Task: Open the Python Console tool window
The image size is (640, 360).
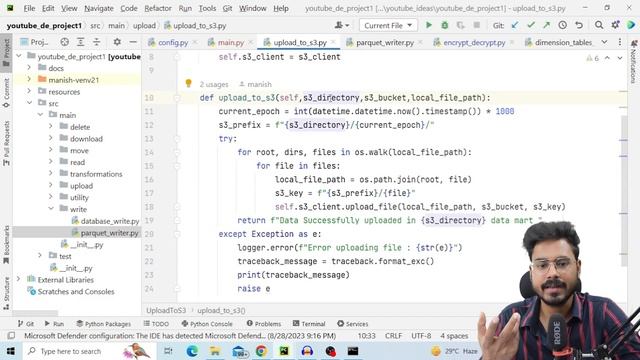Action: pyautogui.click(x=207, y=324)
